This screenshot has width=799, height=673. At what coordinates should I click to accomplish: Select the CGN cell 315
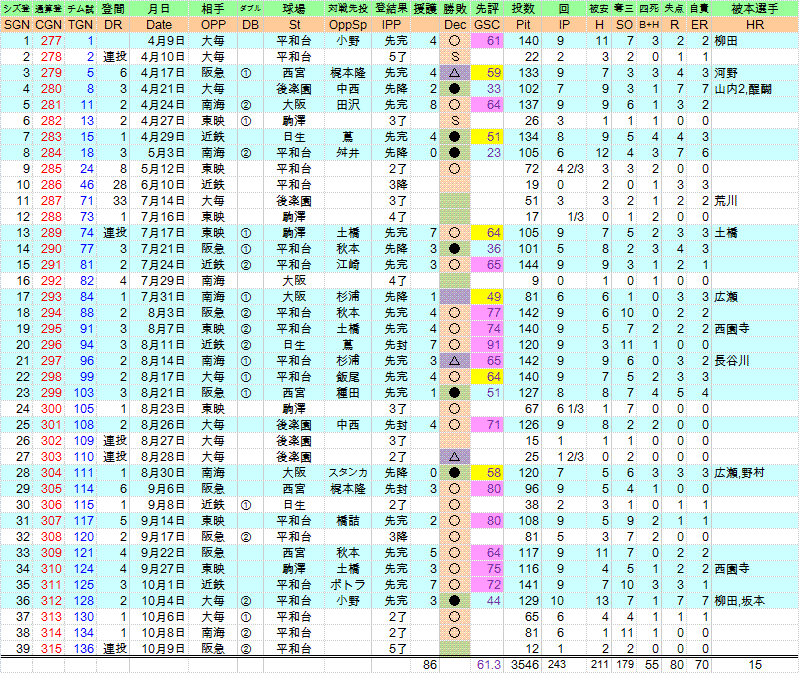pos(51,649)
